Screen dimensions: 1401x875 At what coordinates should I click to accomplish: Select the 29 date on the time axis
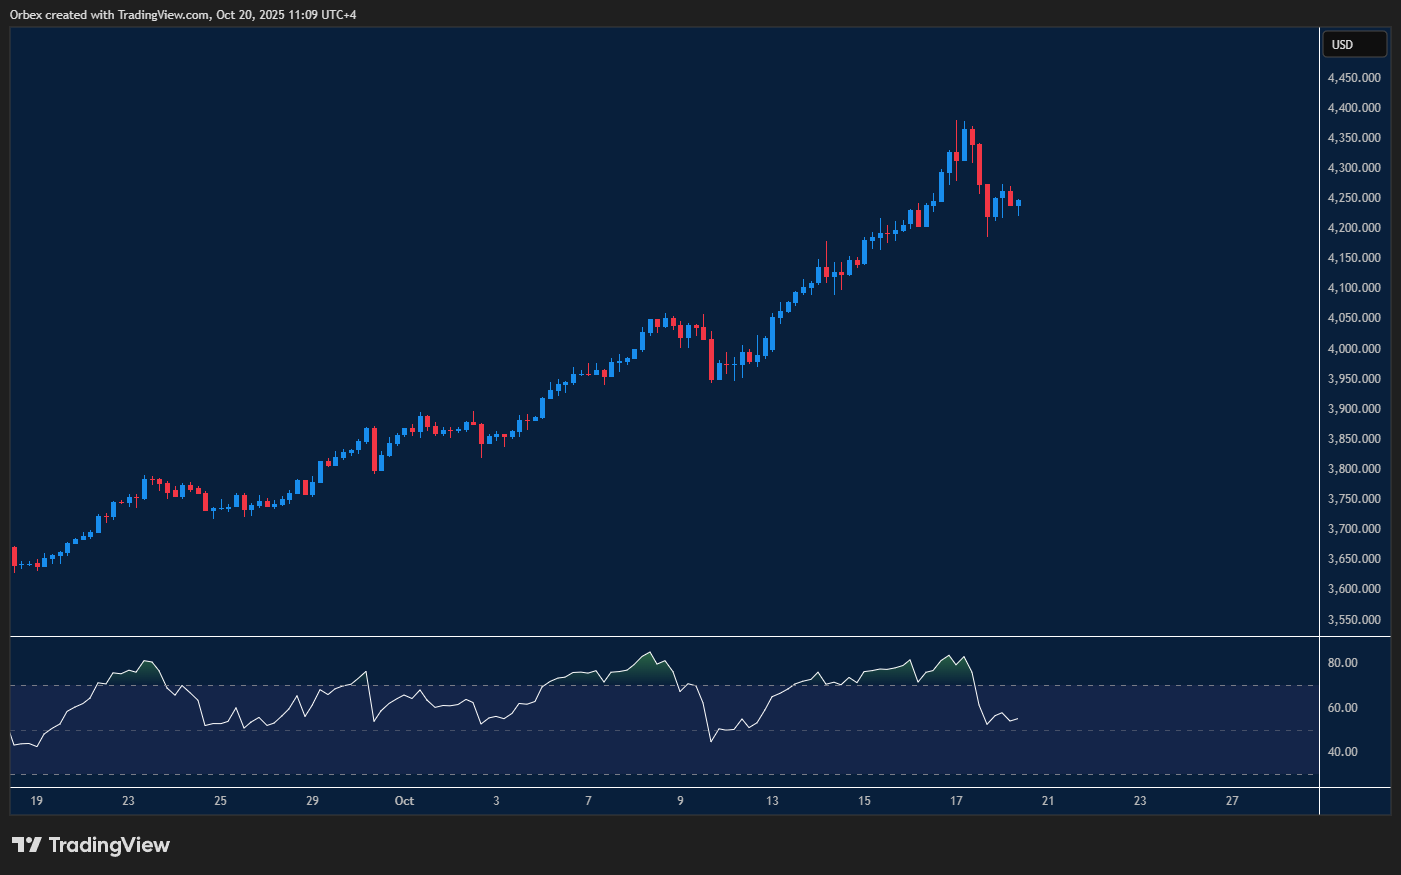click(x=312, y=801)
